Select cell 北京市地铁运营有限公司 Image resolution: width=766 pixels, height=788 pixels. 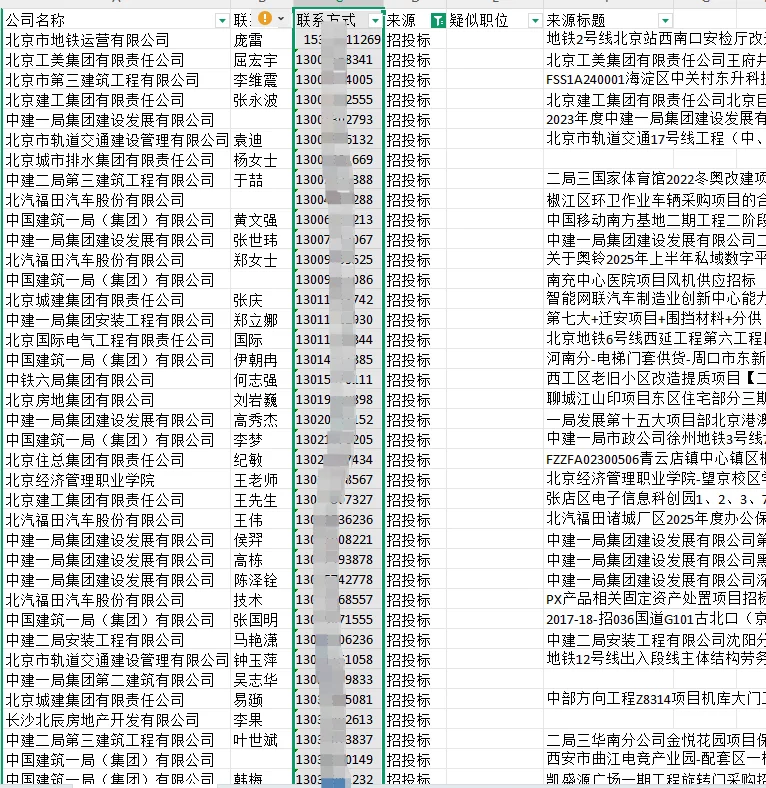(x=116, y=40)
